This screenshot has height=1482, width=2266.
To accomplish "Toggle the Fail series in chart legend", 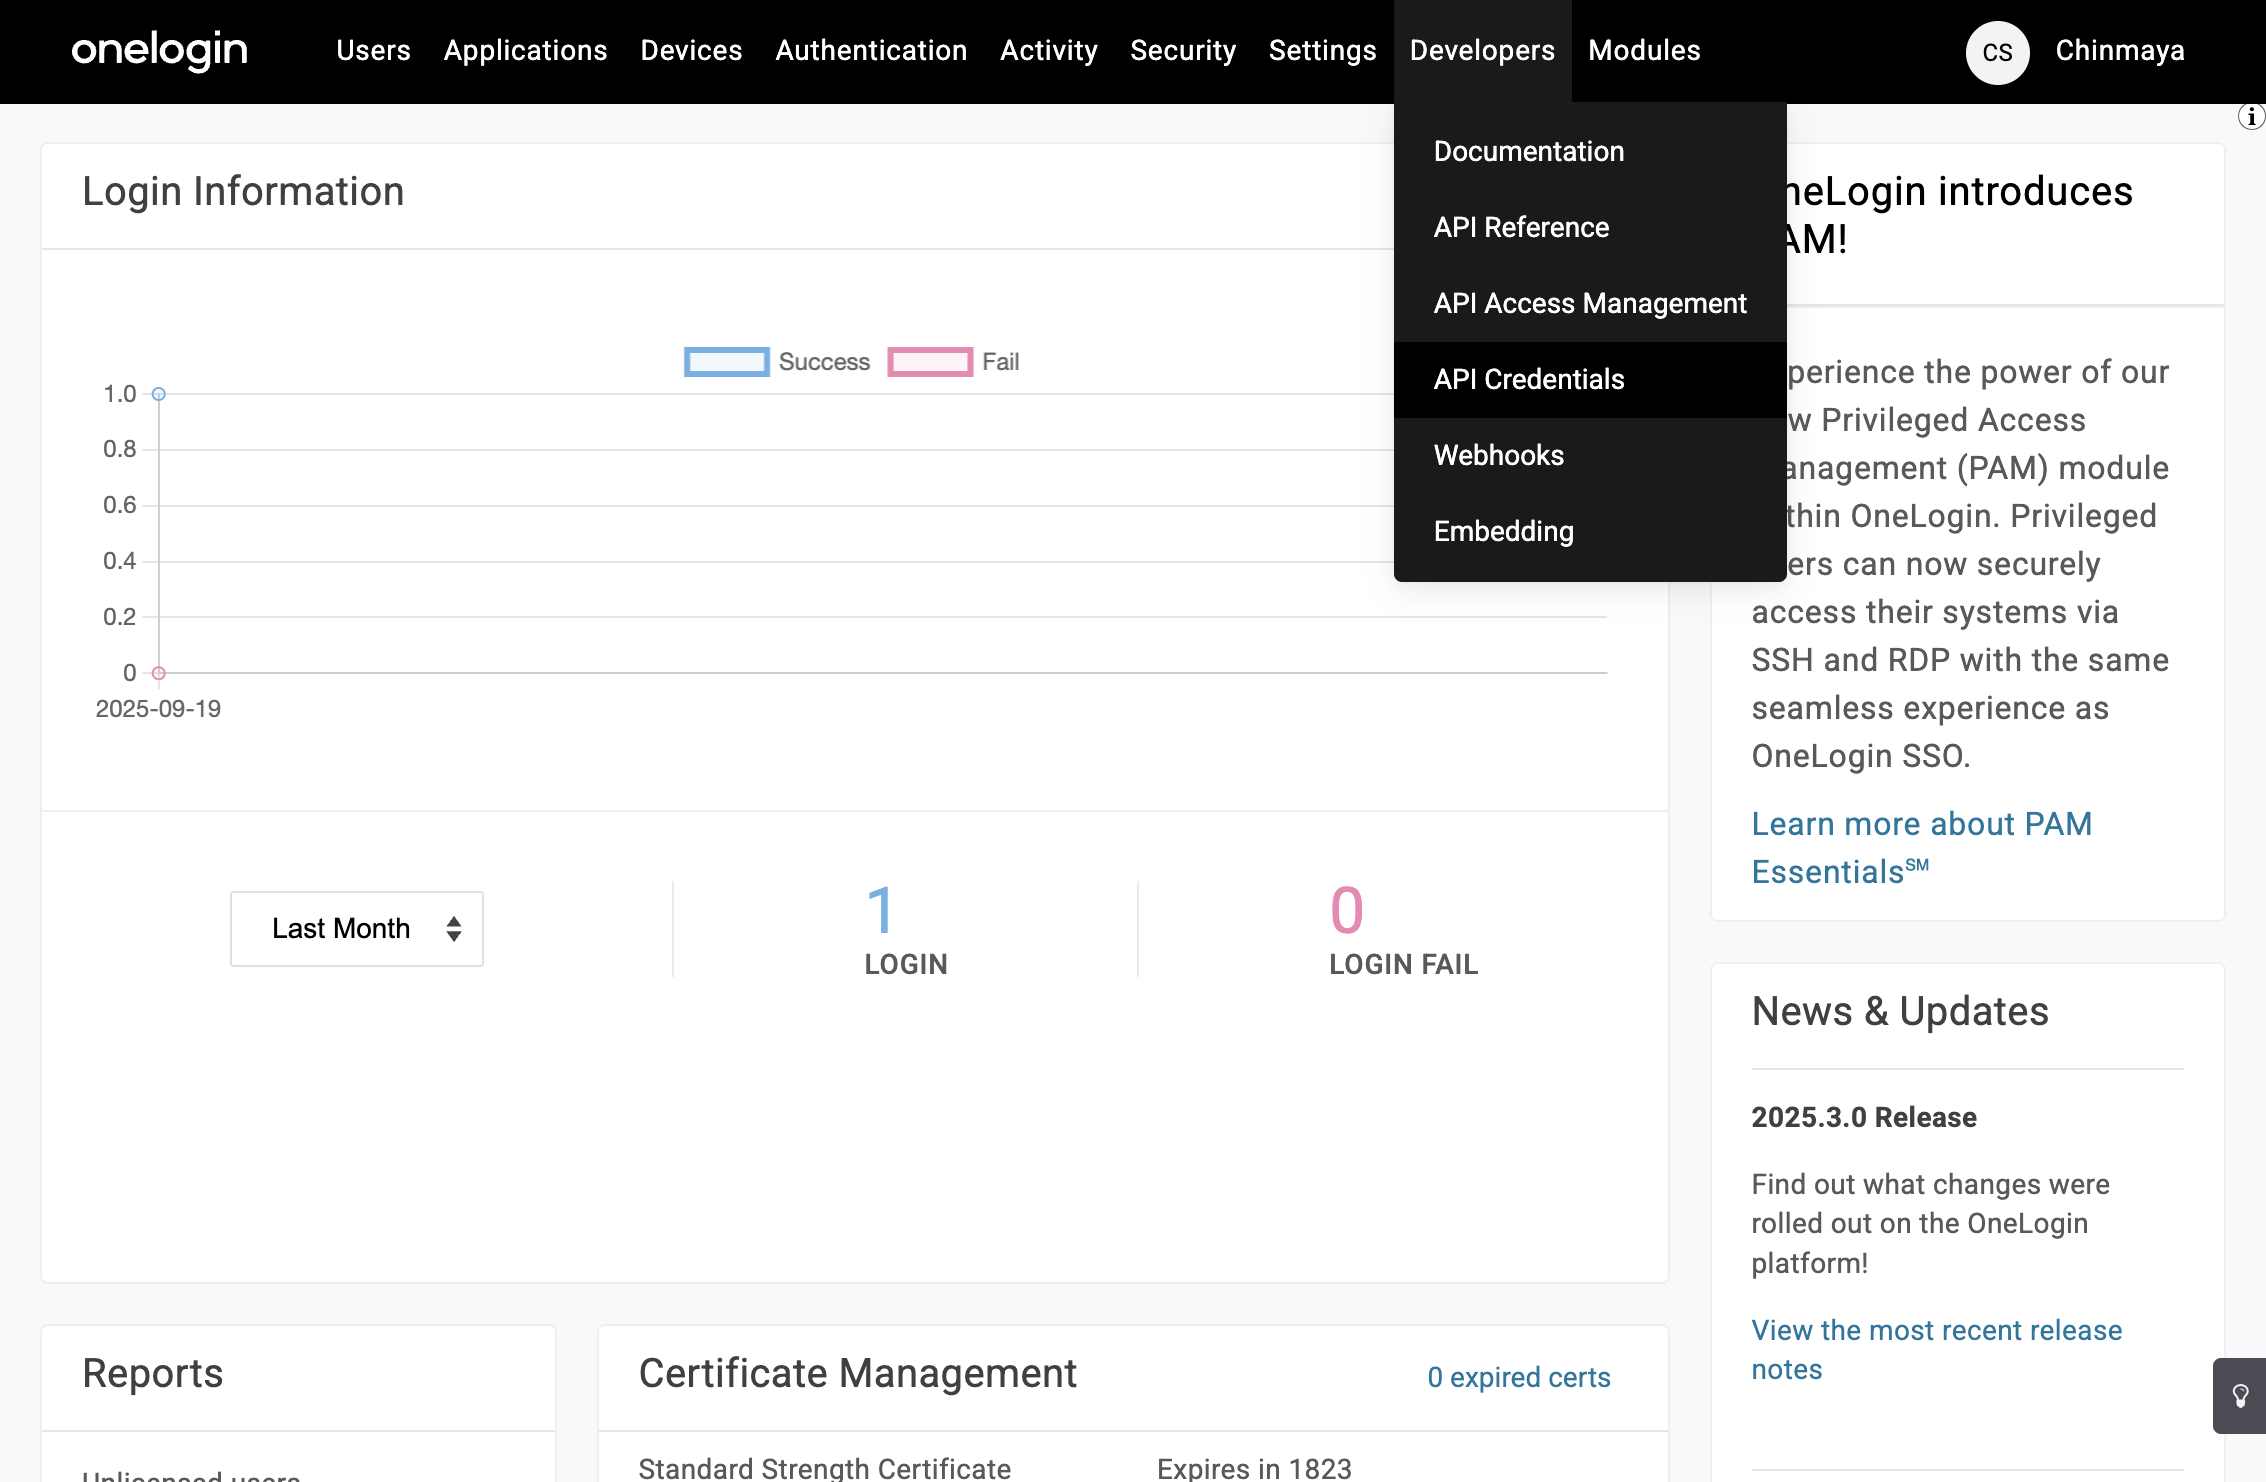I will [x=930, y=362].
